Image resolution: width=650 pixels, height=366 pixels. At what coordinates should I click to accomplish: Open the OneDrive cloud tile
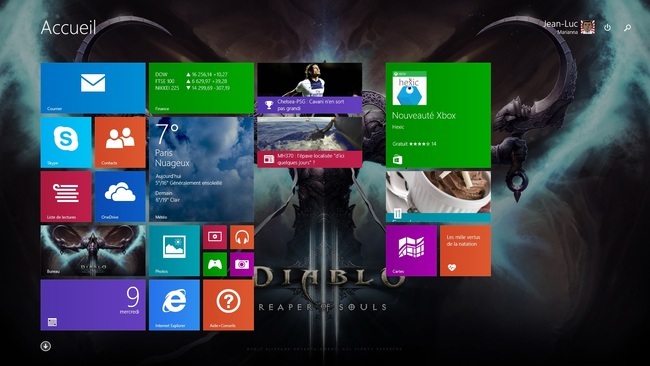click(120, 196)
